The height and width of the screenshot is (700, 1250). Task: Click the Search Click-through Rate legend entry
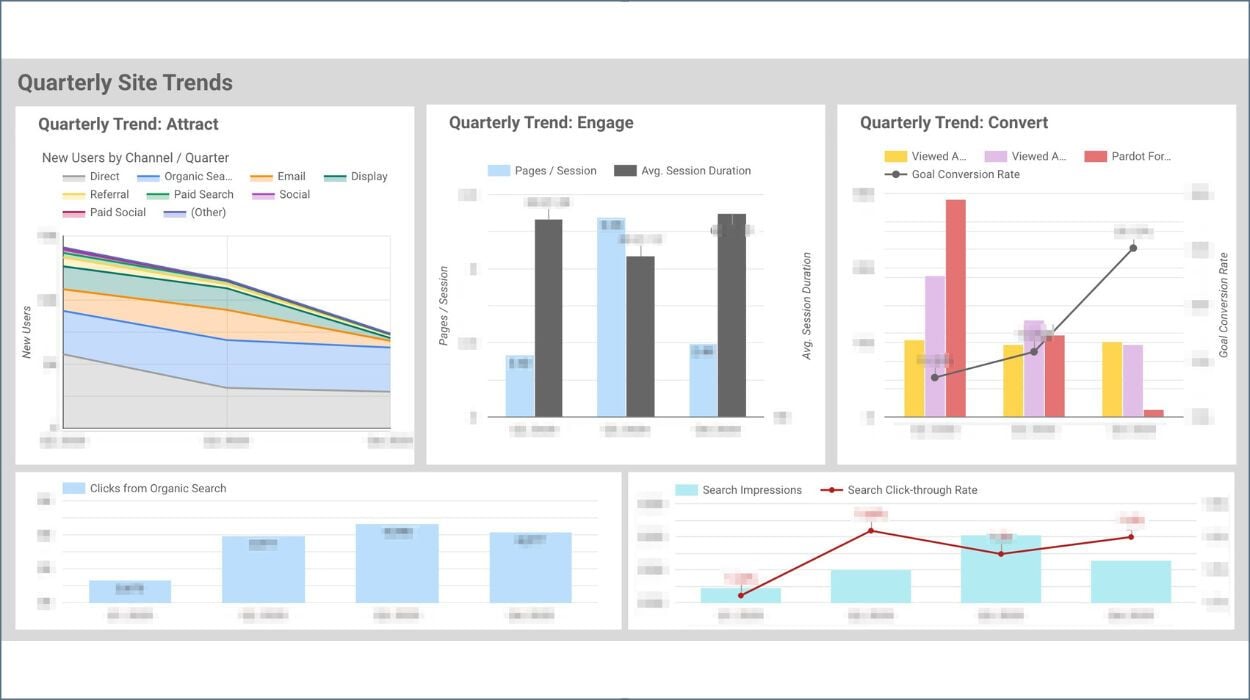tap(899, 490)
